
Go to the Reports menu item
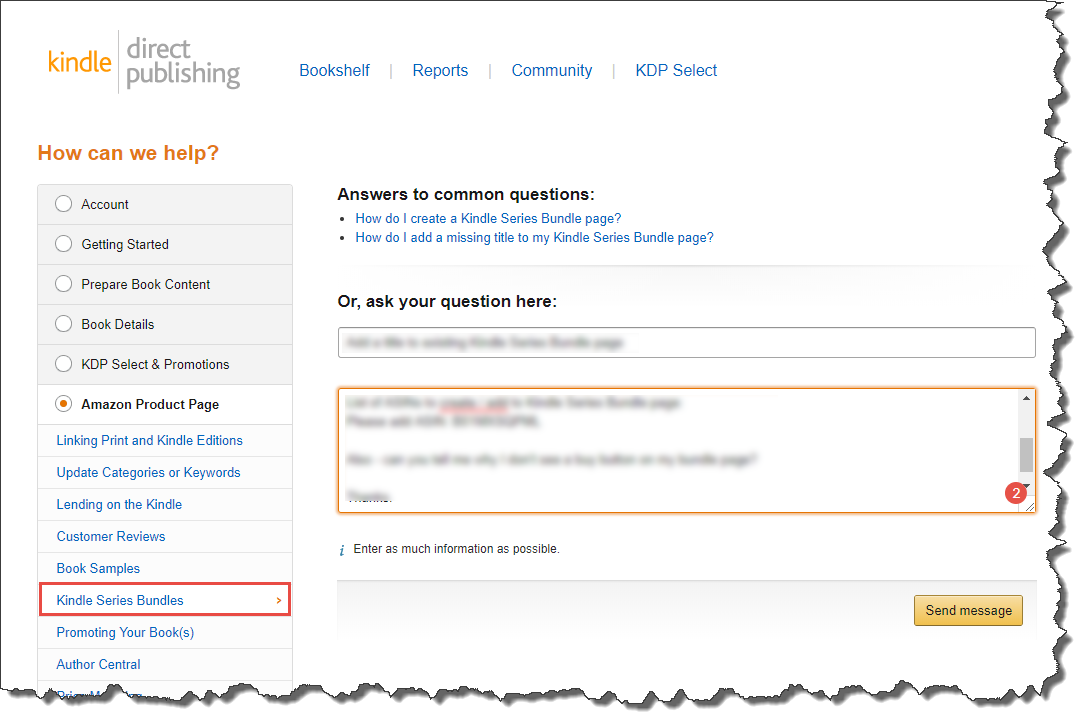pyautogui.click(x=440, y=70)
